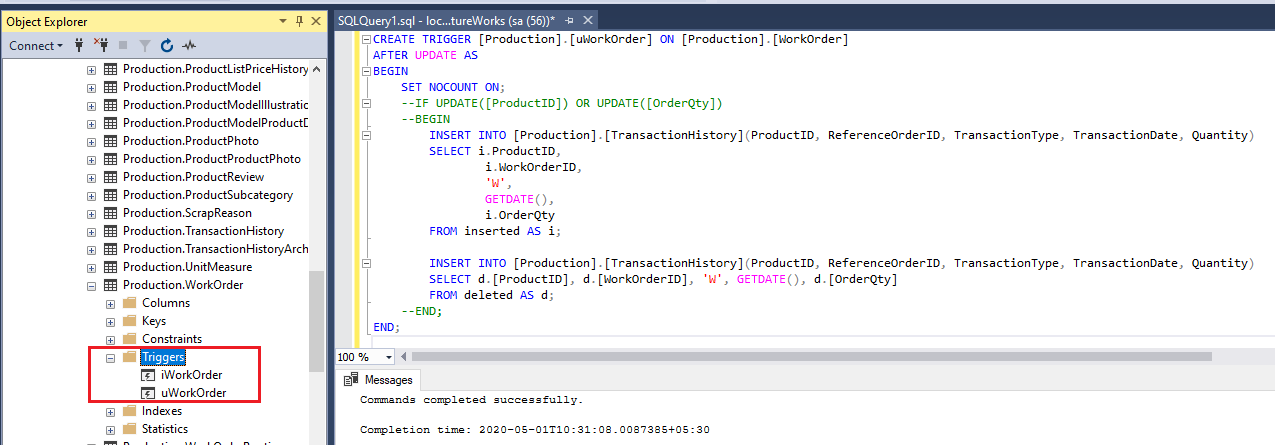Collapse the first INSERT INTO statement outline
This screenshot has width=1275, height=445.
point(366,135)
